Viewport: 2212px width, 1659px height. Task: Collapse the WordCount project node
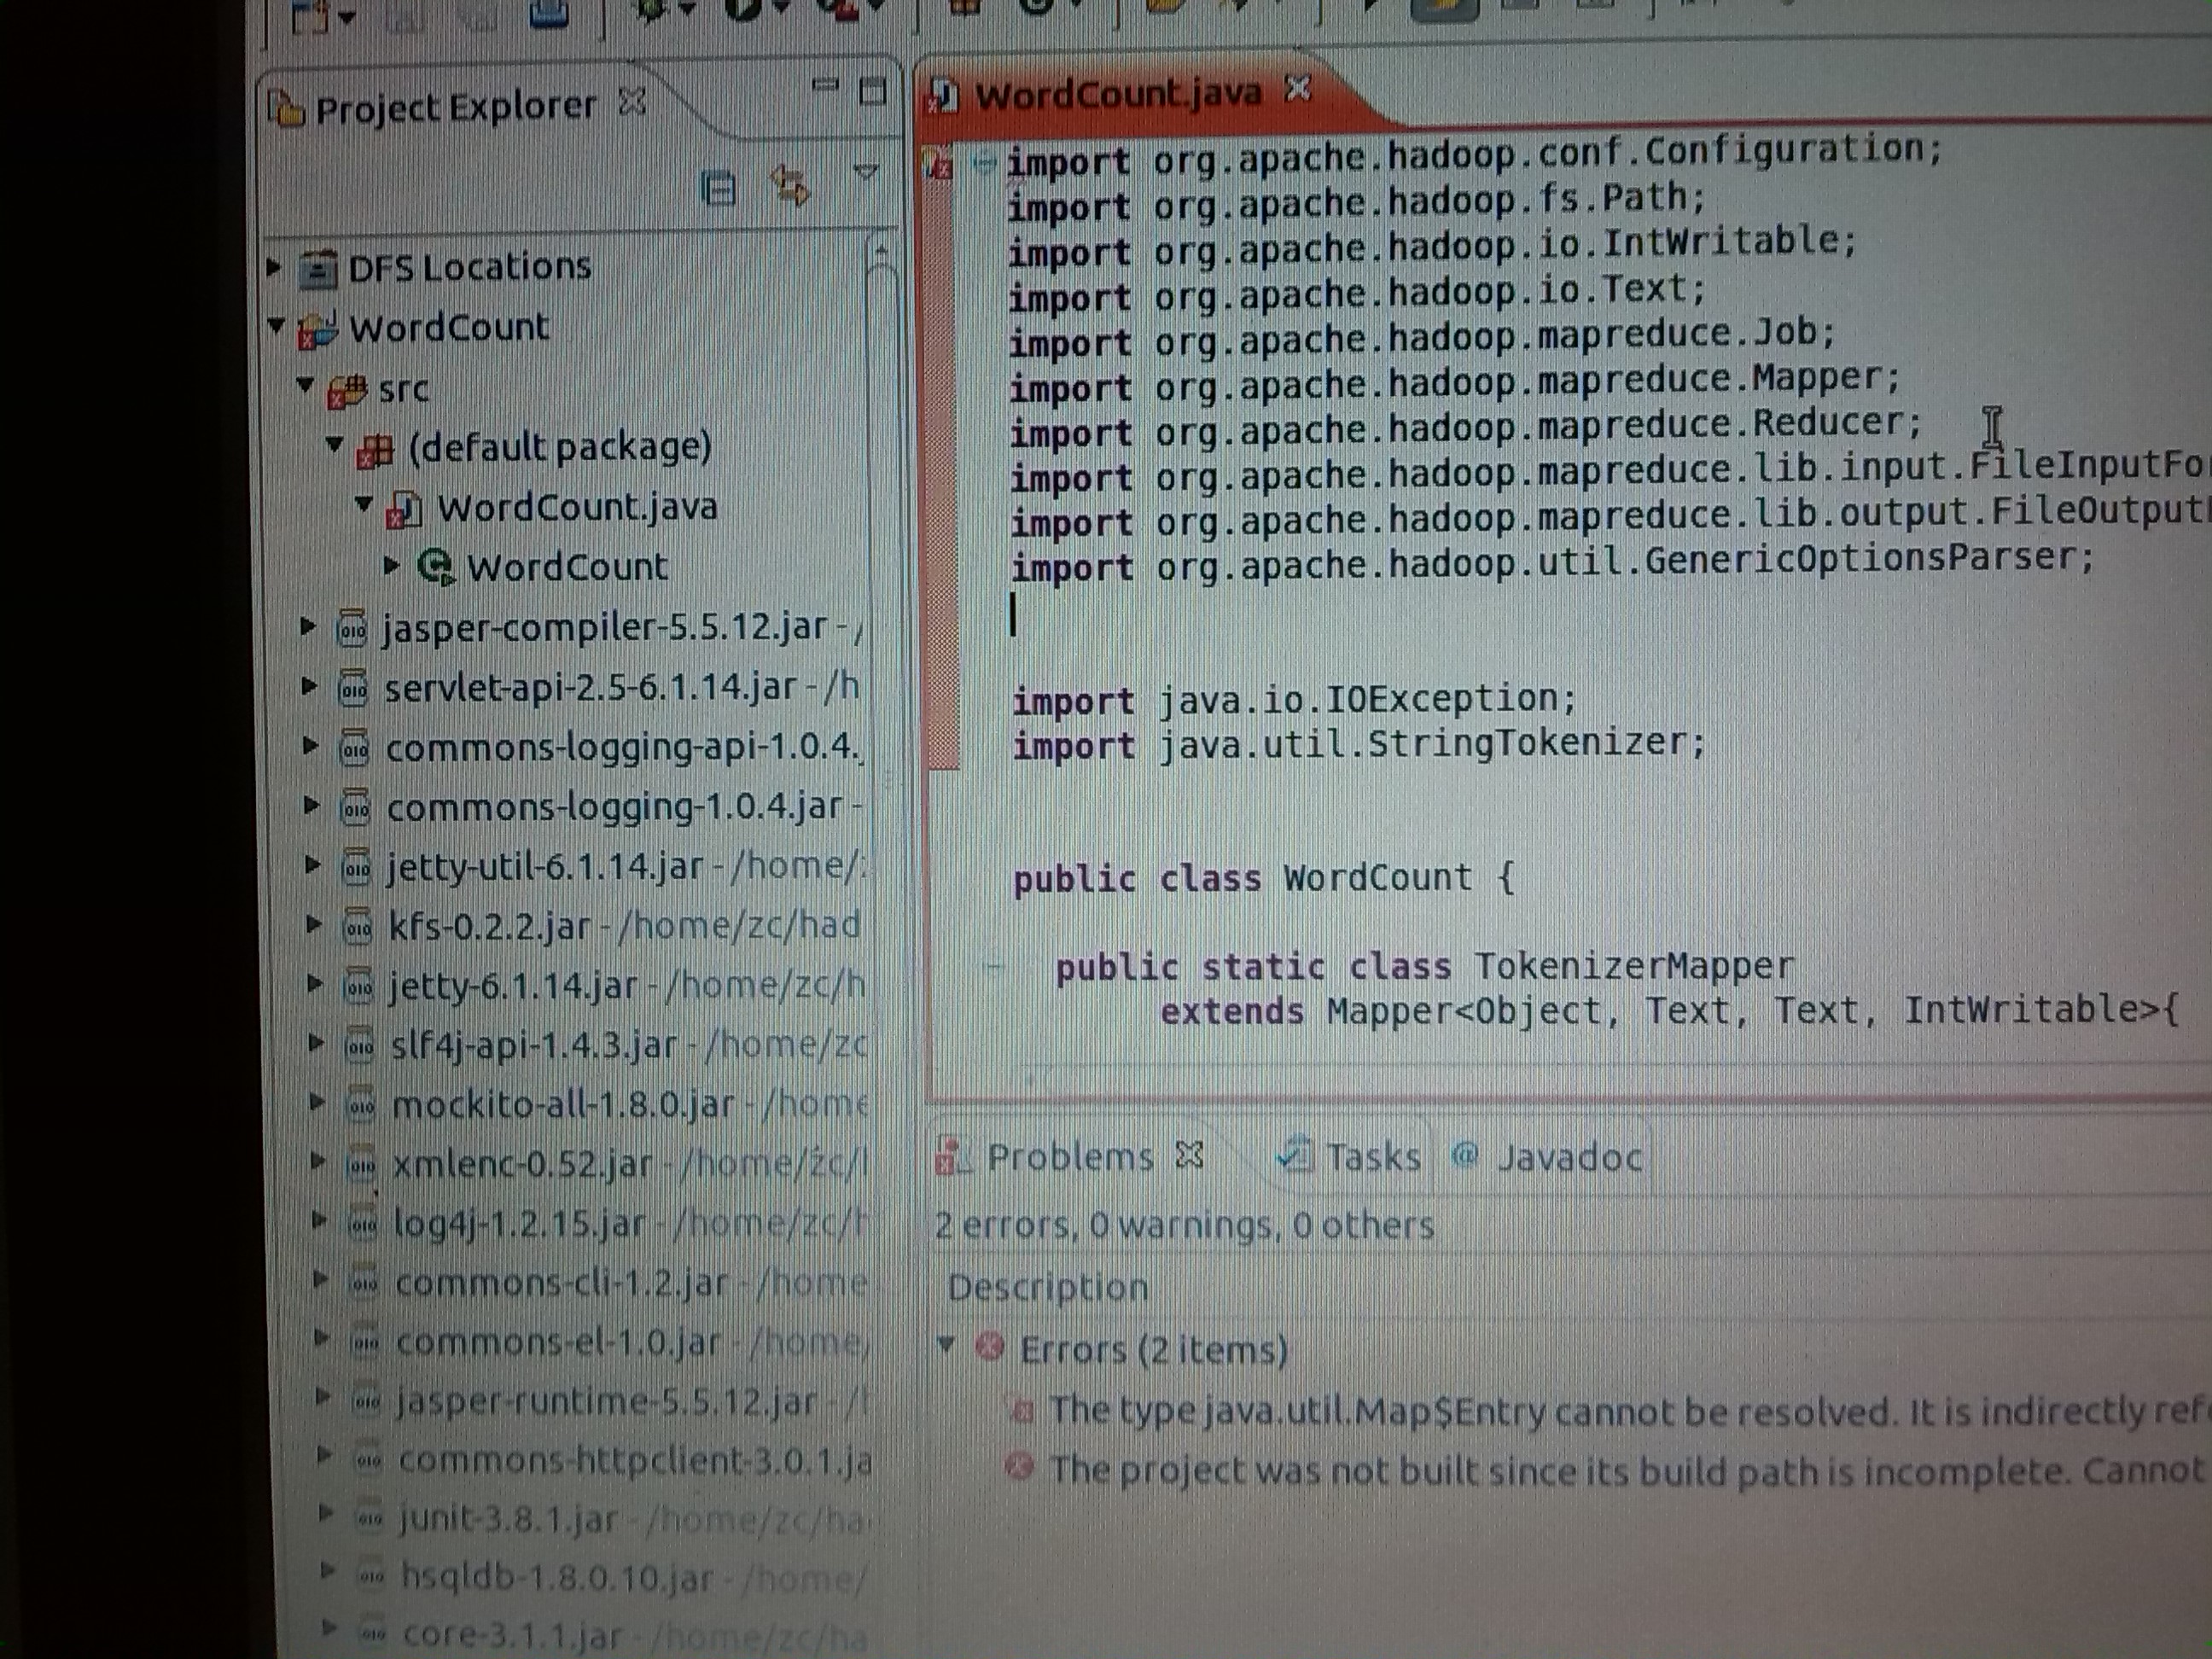click(x=278, y=324)
